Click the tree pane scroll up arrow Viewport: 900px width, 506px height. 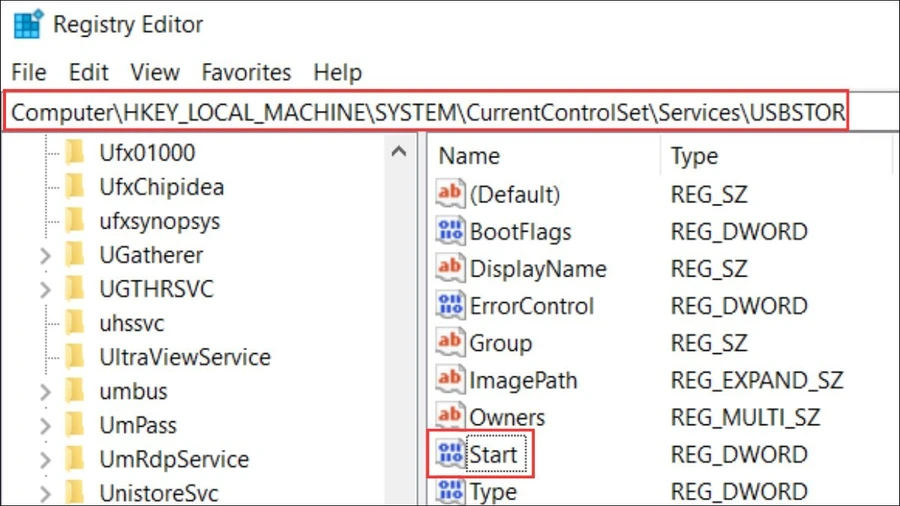[x=399, y=152]
